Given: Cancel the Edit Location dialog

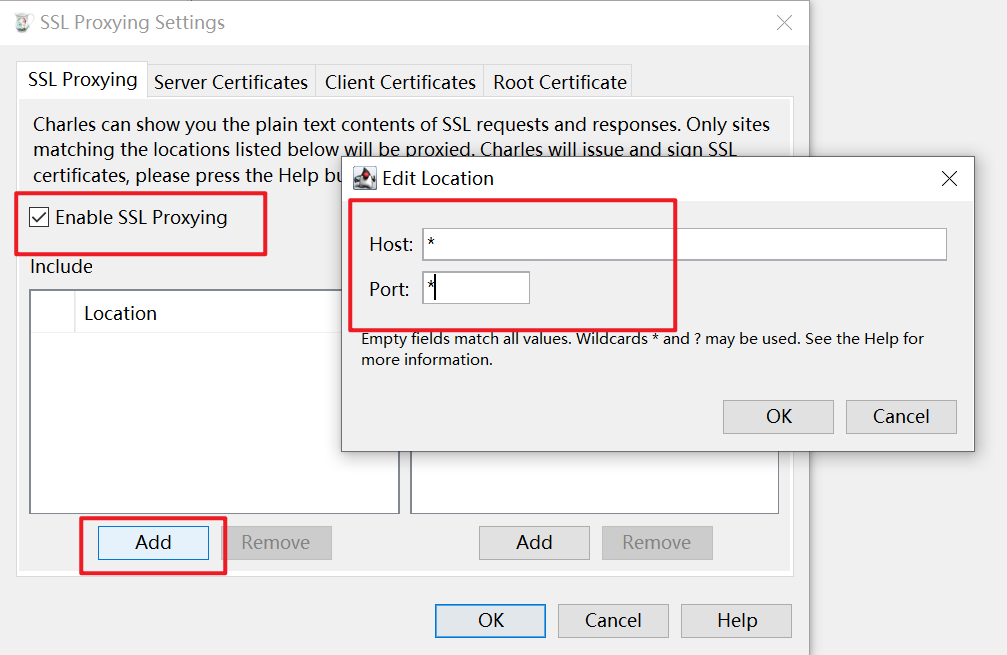Looking at the screenshot, I should pyautogui.click(x=901, y=417).
